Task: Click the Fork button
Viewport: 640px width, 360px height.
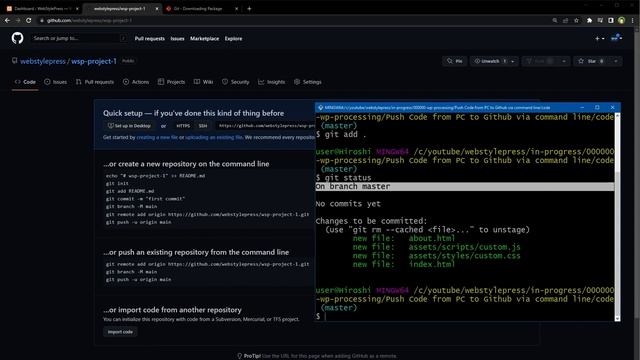Action: pos(540,61)
